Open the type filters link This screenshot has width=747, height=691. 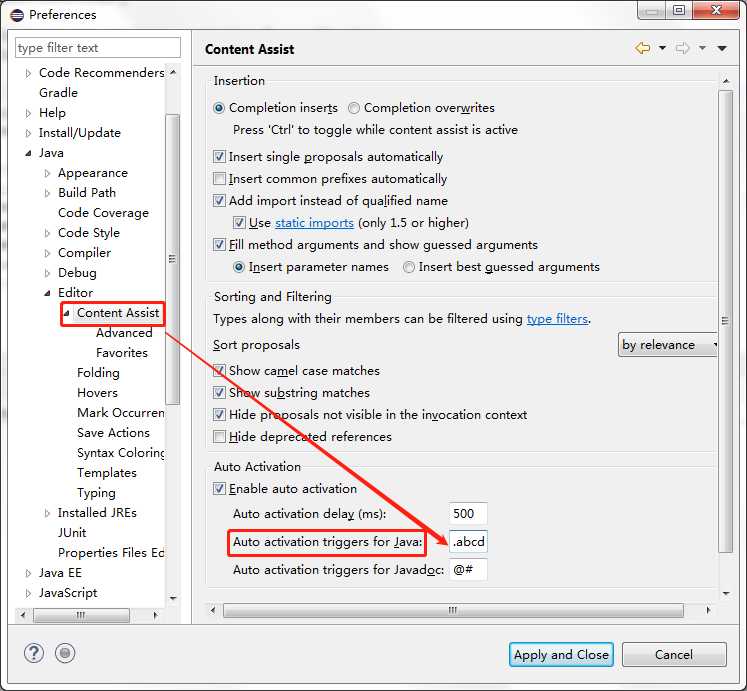[x=557, y=318]
